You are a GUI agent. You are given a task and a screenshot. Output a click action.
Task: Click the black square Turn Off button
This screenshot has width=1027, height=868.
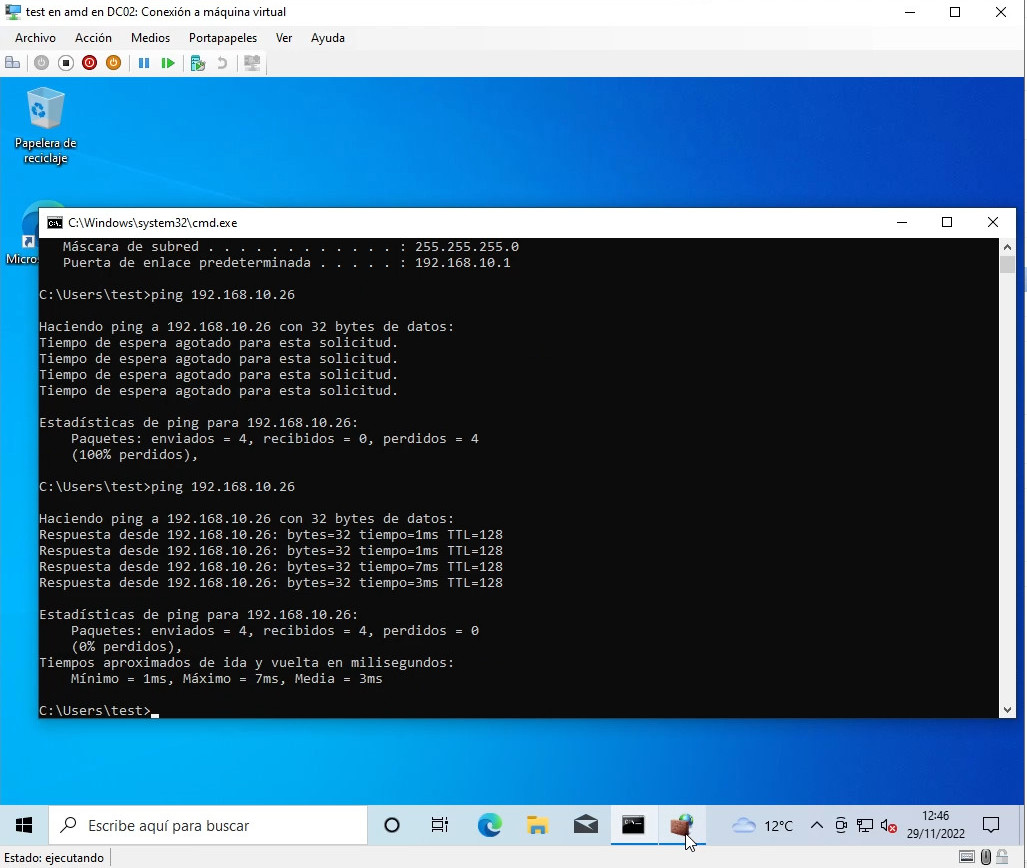click(65, 63)
